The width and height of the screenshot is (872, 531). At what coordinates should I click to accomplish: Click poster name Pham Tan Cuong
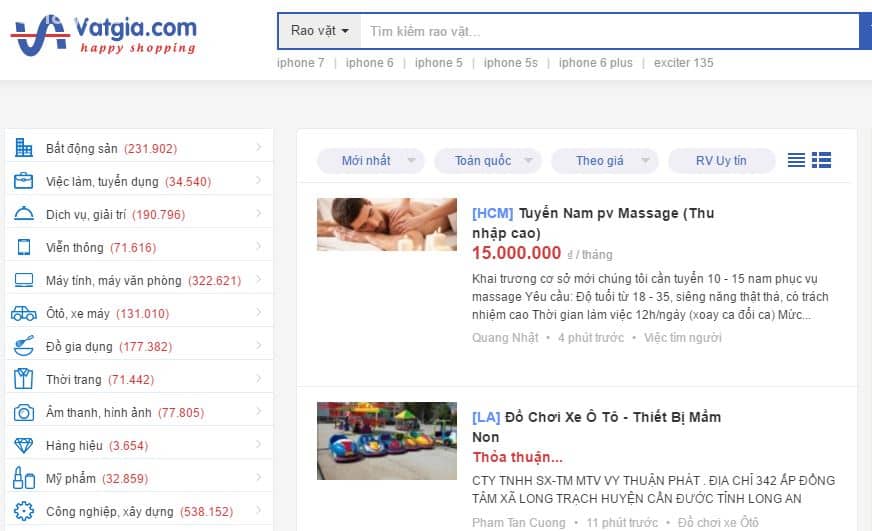coord(518,523)
